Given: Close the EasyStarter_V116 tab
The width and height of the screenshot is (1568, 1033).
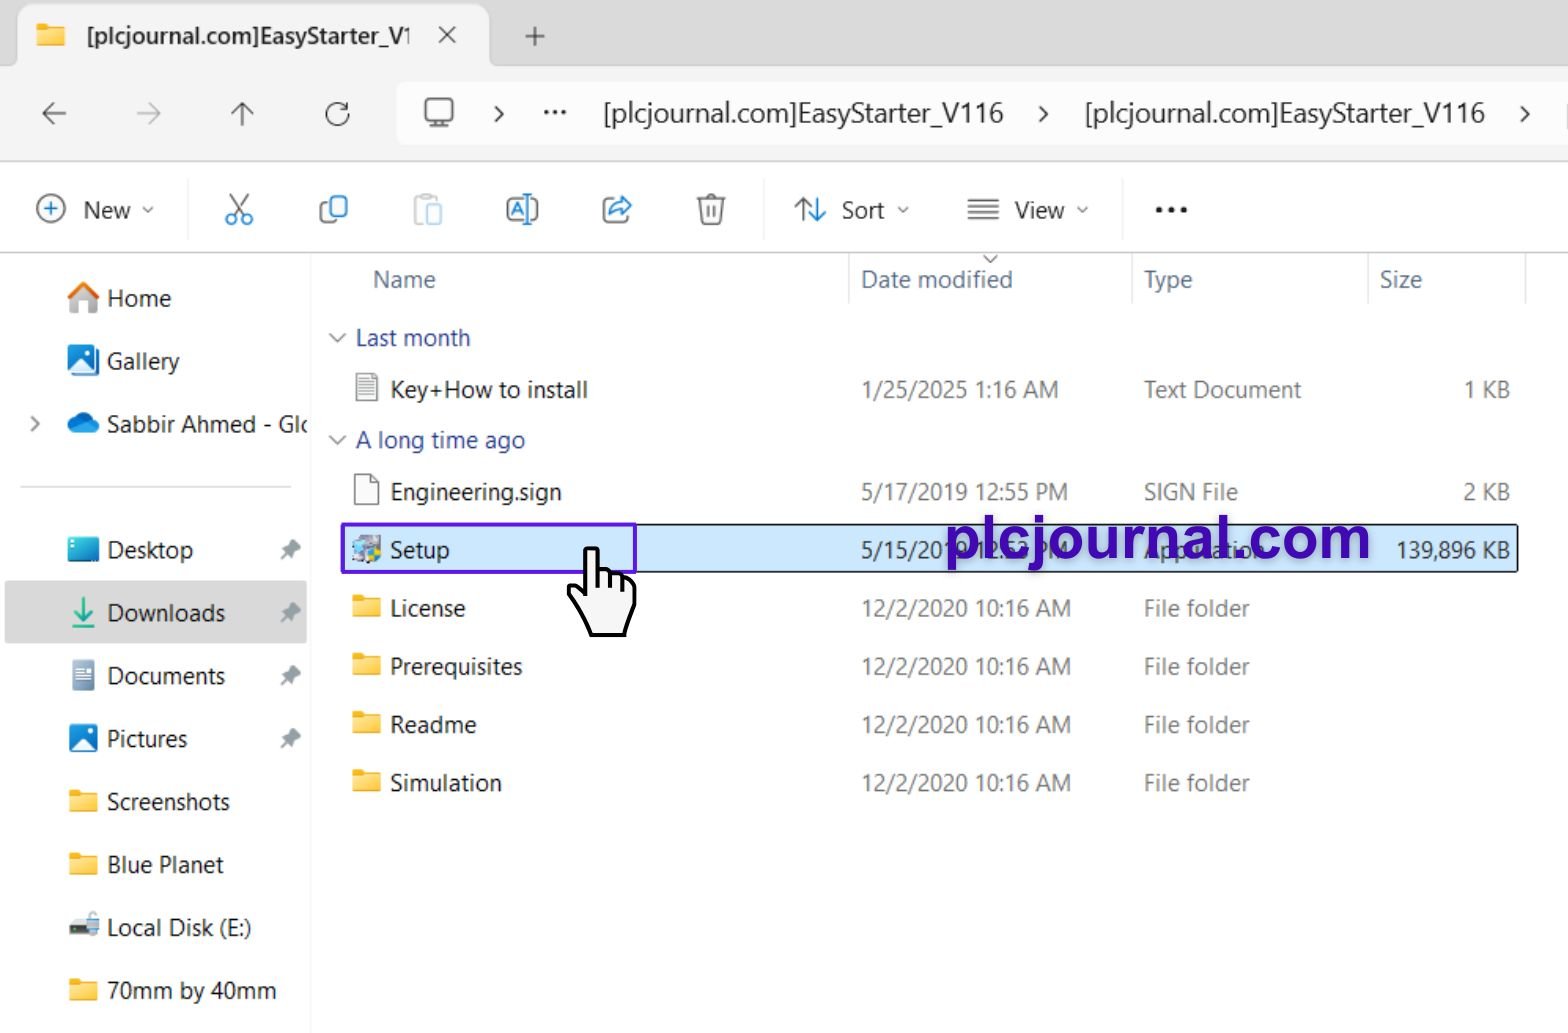Looking at the screenshot, I should click(x=448, y=35).
